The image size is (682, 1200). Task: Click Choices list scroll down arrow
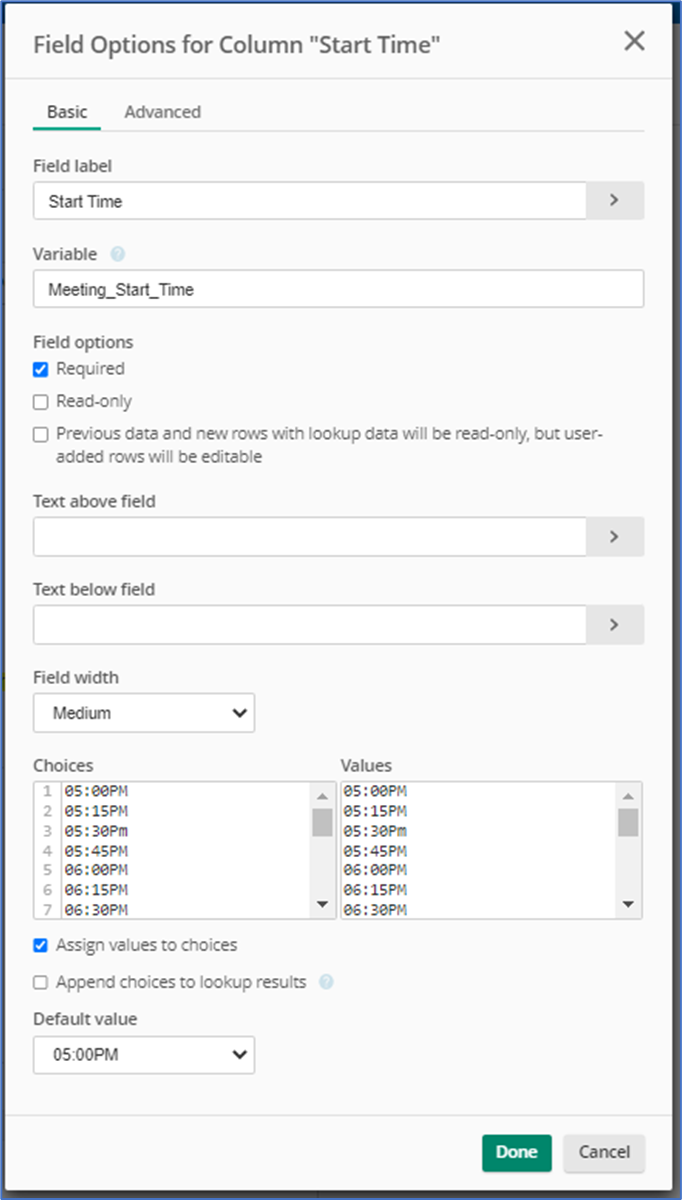tap(322, 904)
